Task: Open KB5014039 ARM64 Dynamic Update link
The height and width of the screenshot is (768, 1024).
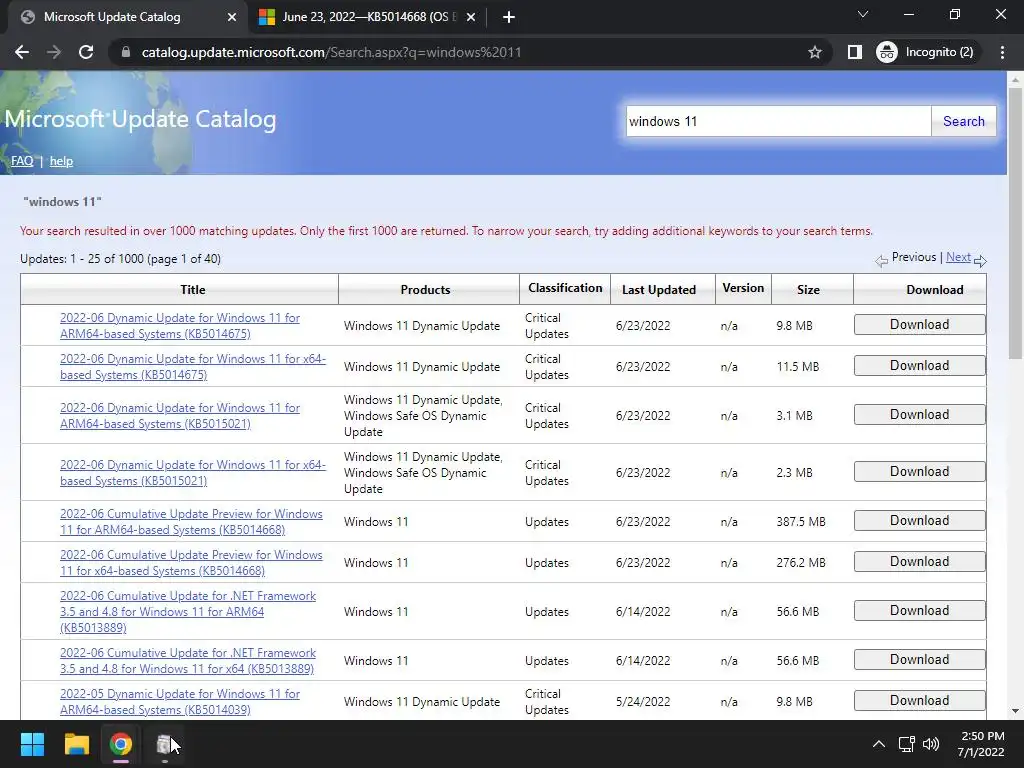Action: click(x=180, y=701)
